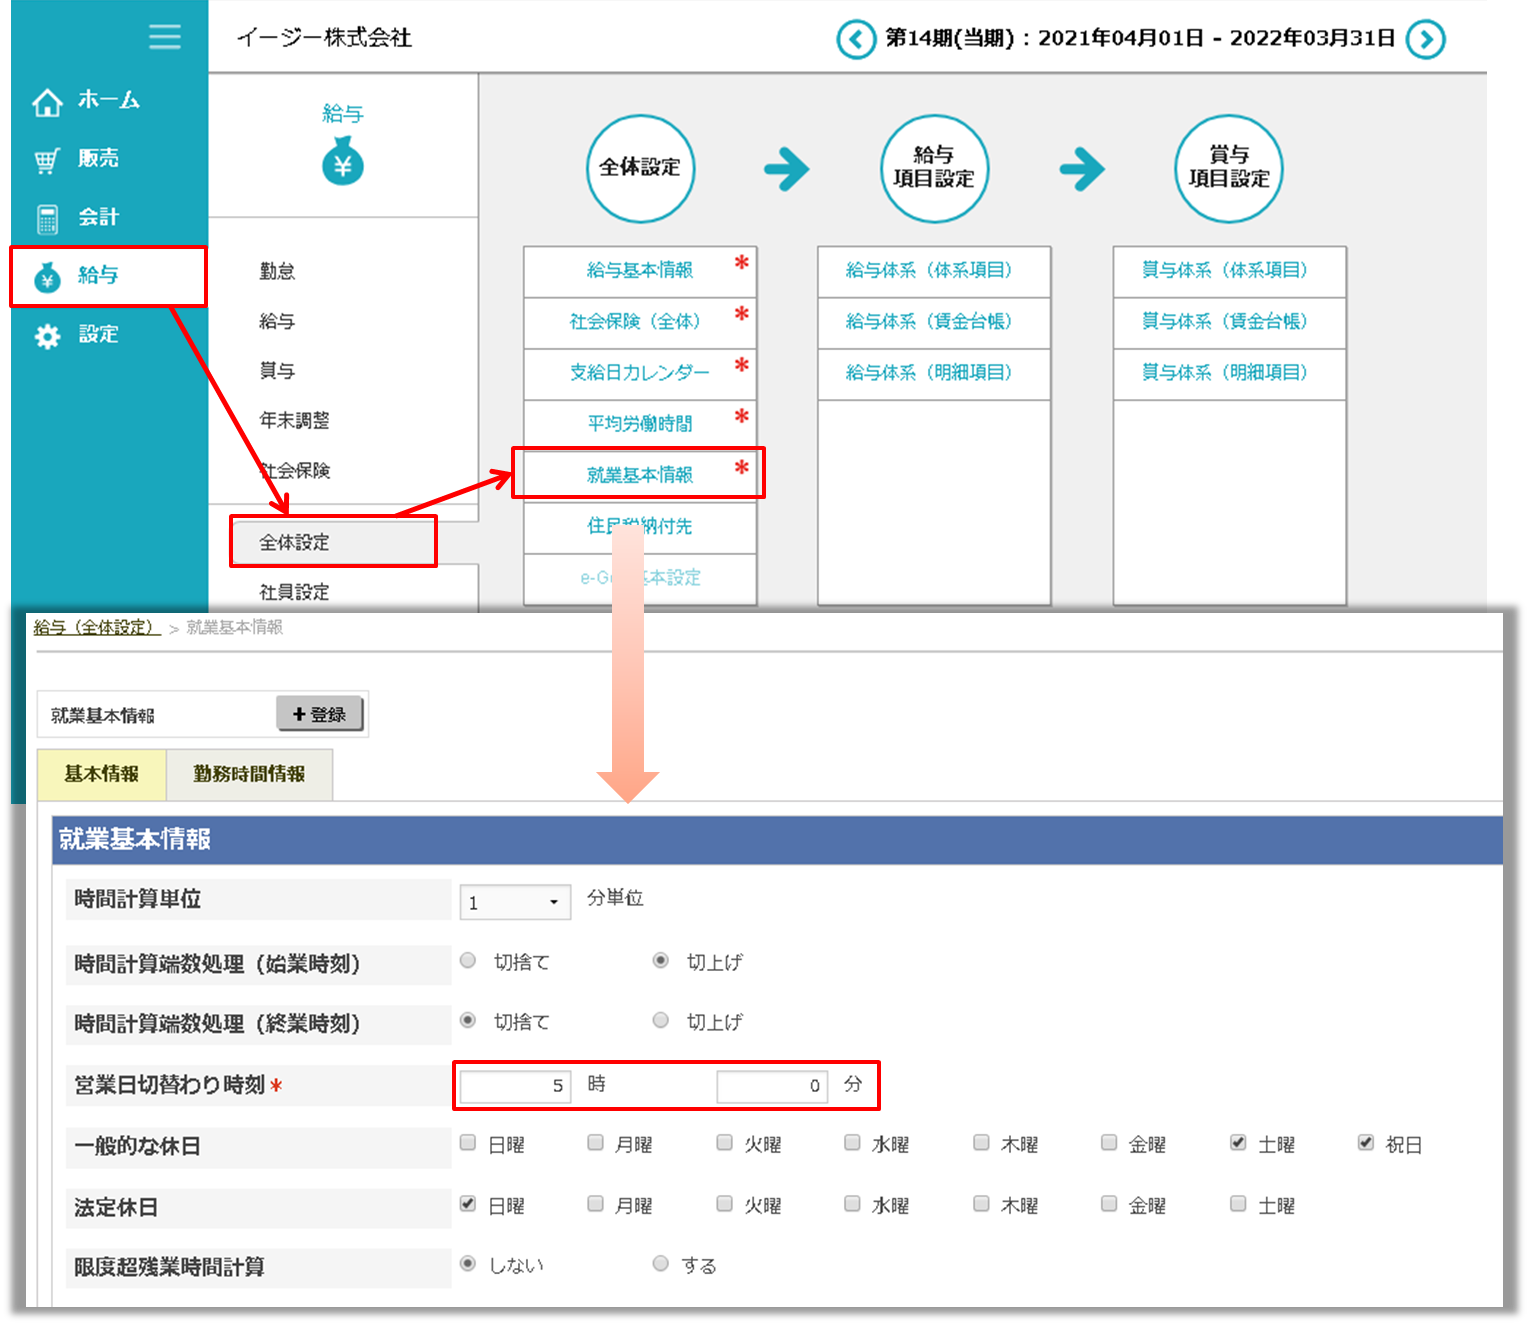The height and width of the screenshot is (1325, 1529).
Task: Open 就業基本情報 settings link
Action: (x=639, y=474)
